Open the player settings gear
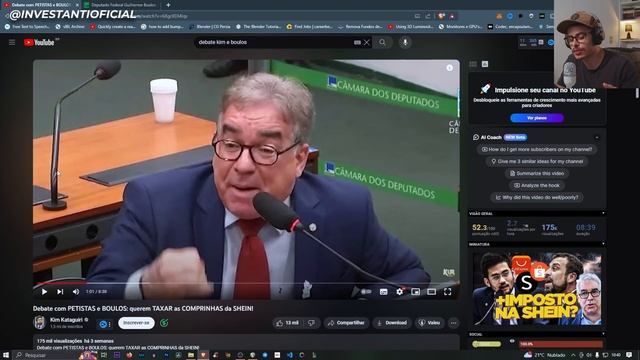 400,291
